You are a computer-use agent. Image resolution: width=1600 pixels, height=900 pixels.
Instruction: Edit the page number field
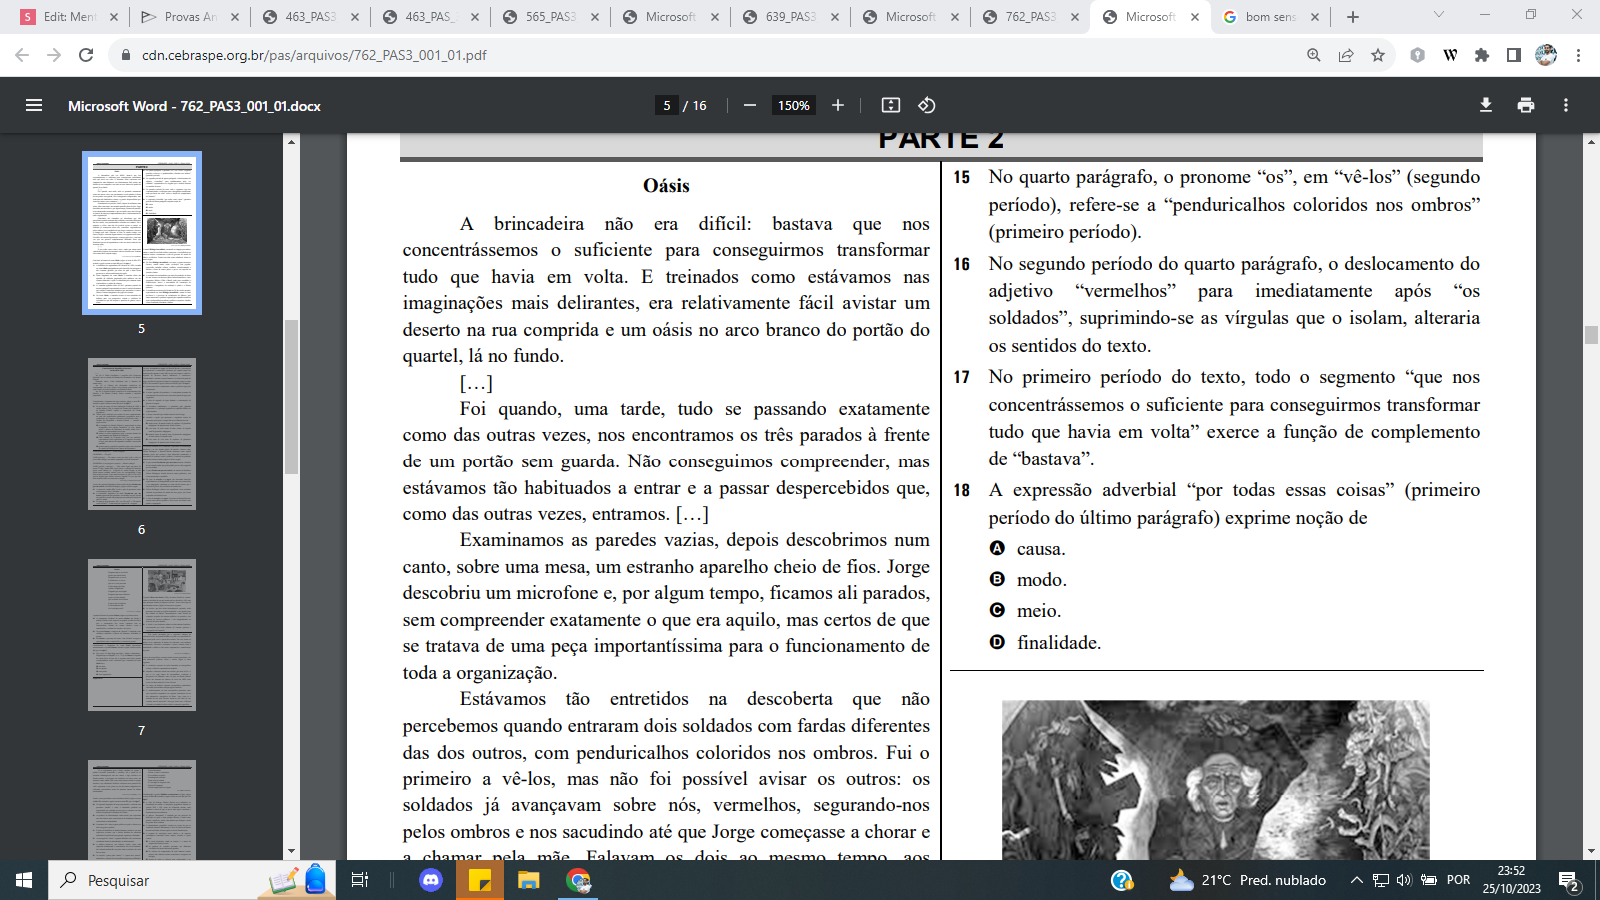(x=667, y=105)
